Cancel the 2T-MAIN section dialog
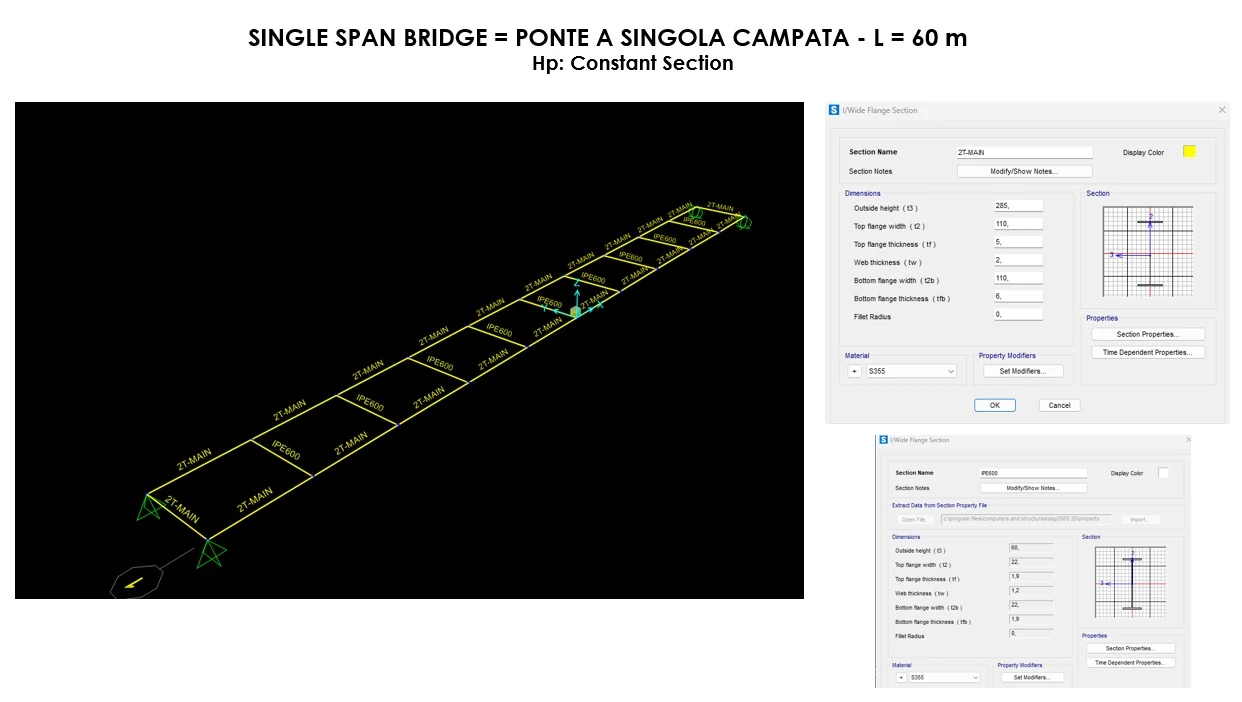The height and width of the screenshot is (702, 1242). pyautogui.click(x=1060, y=405)
